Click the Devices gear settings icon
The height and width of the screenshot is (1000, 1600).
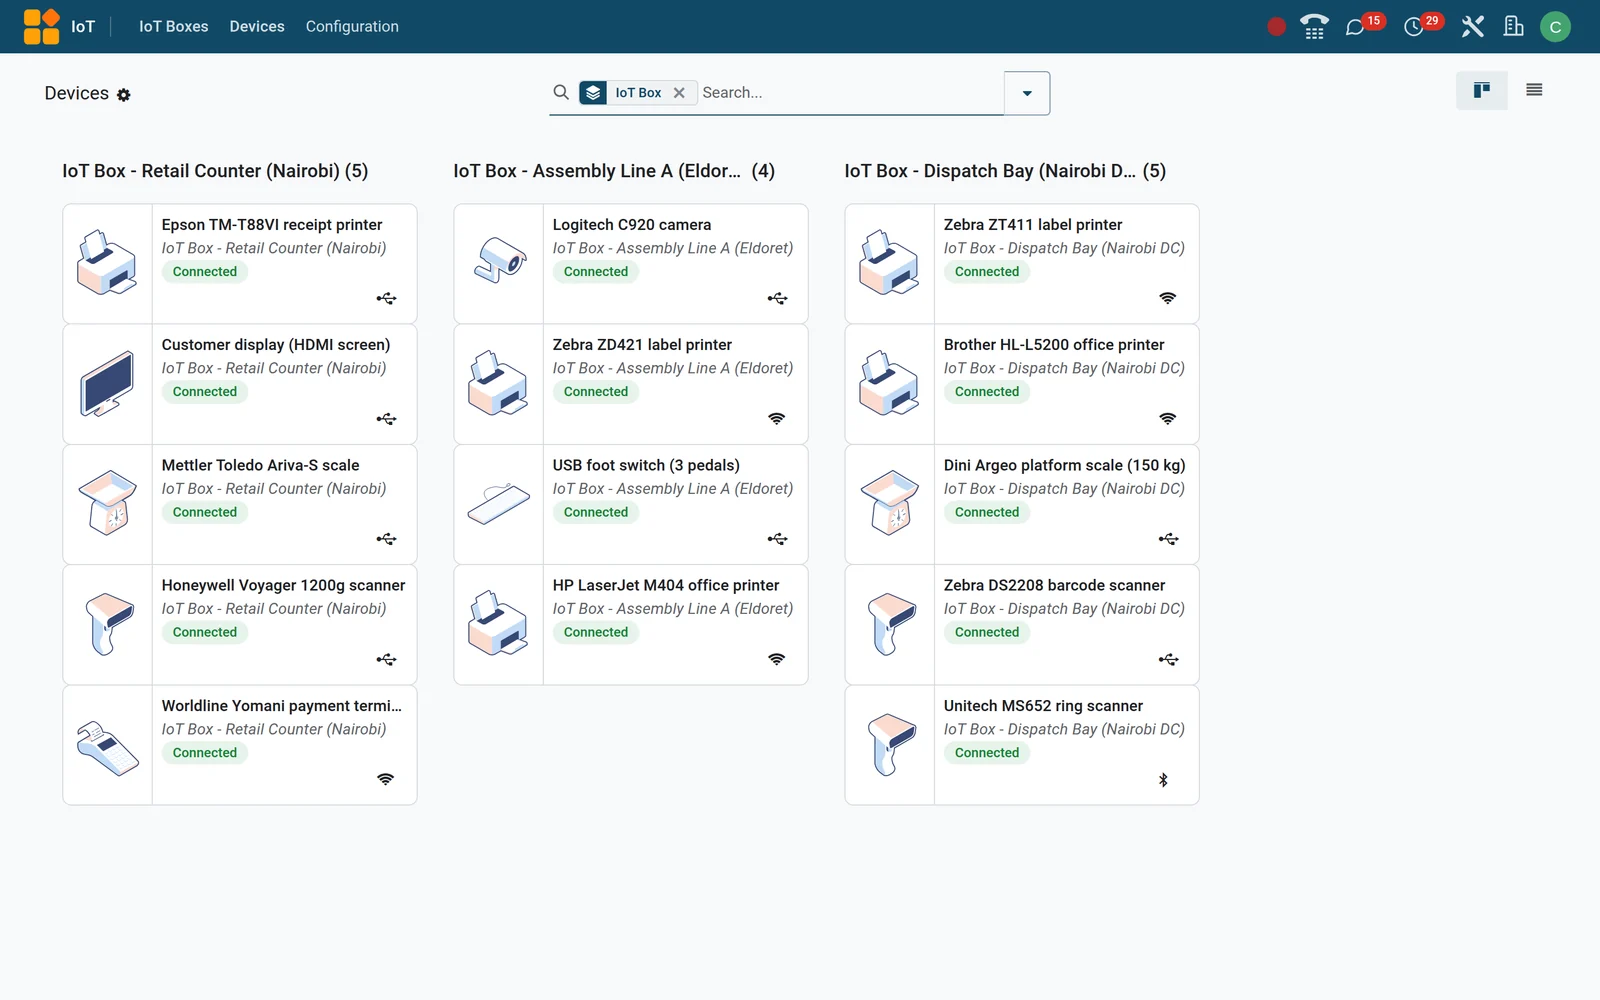(124, 95)
